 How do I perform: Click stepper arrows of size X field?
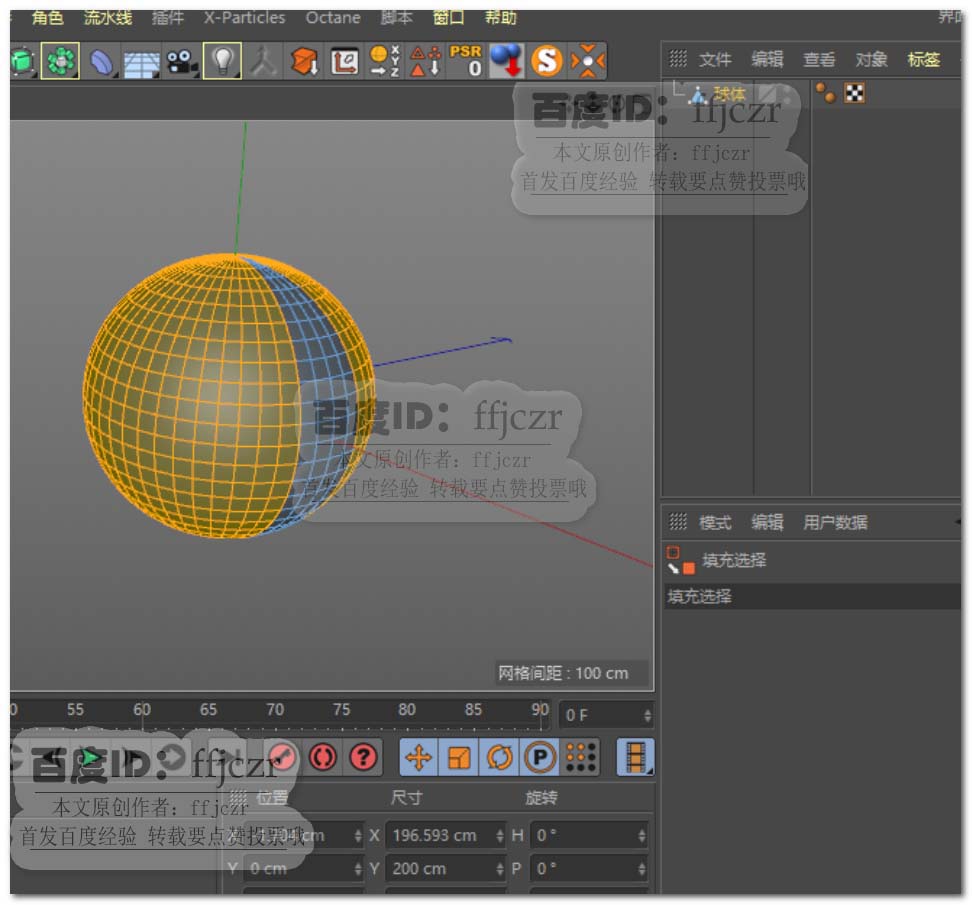(500, 836)
